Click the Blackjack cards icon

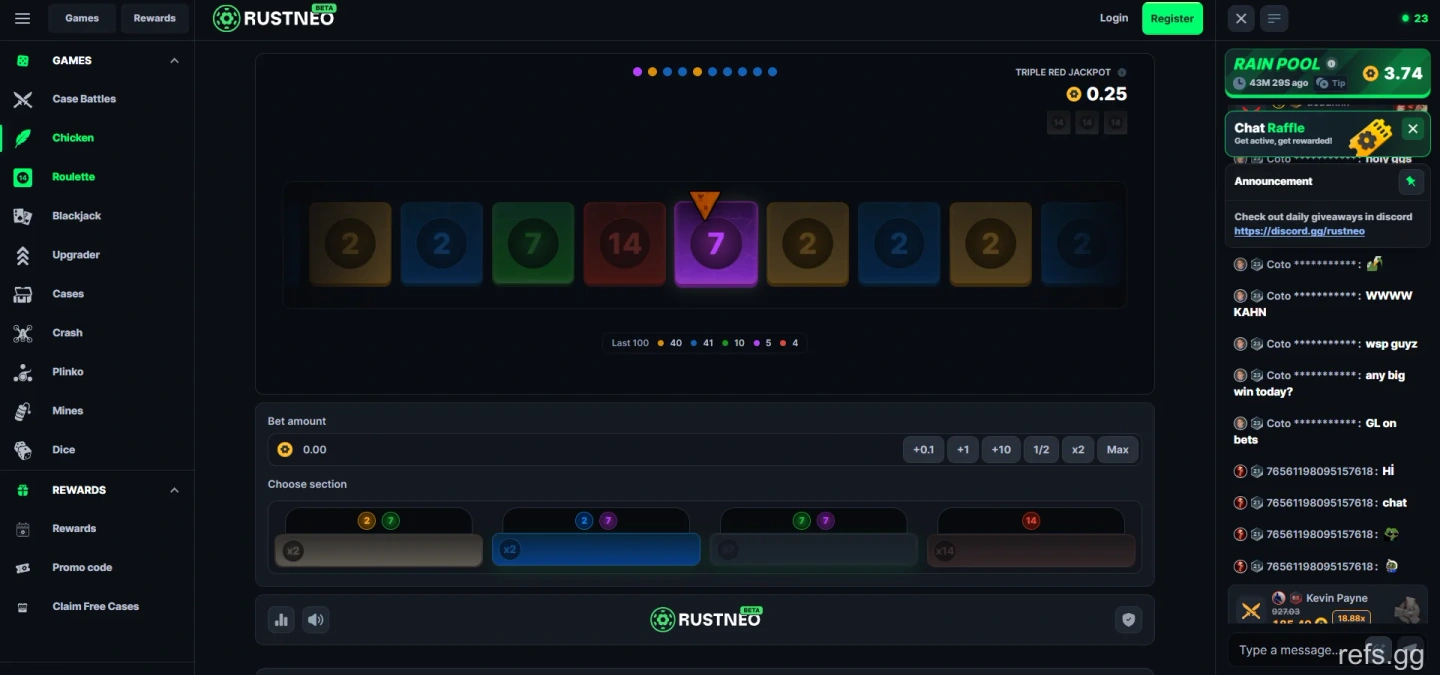tap(22, 216)
